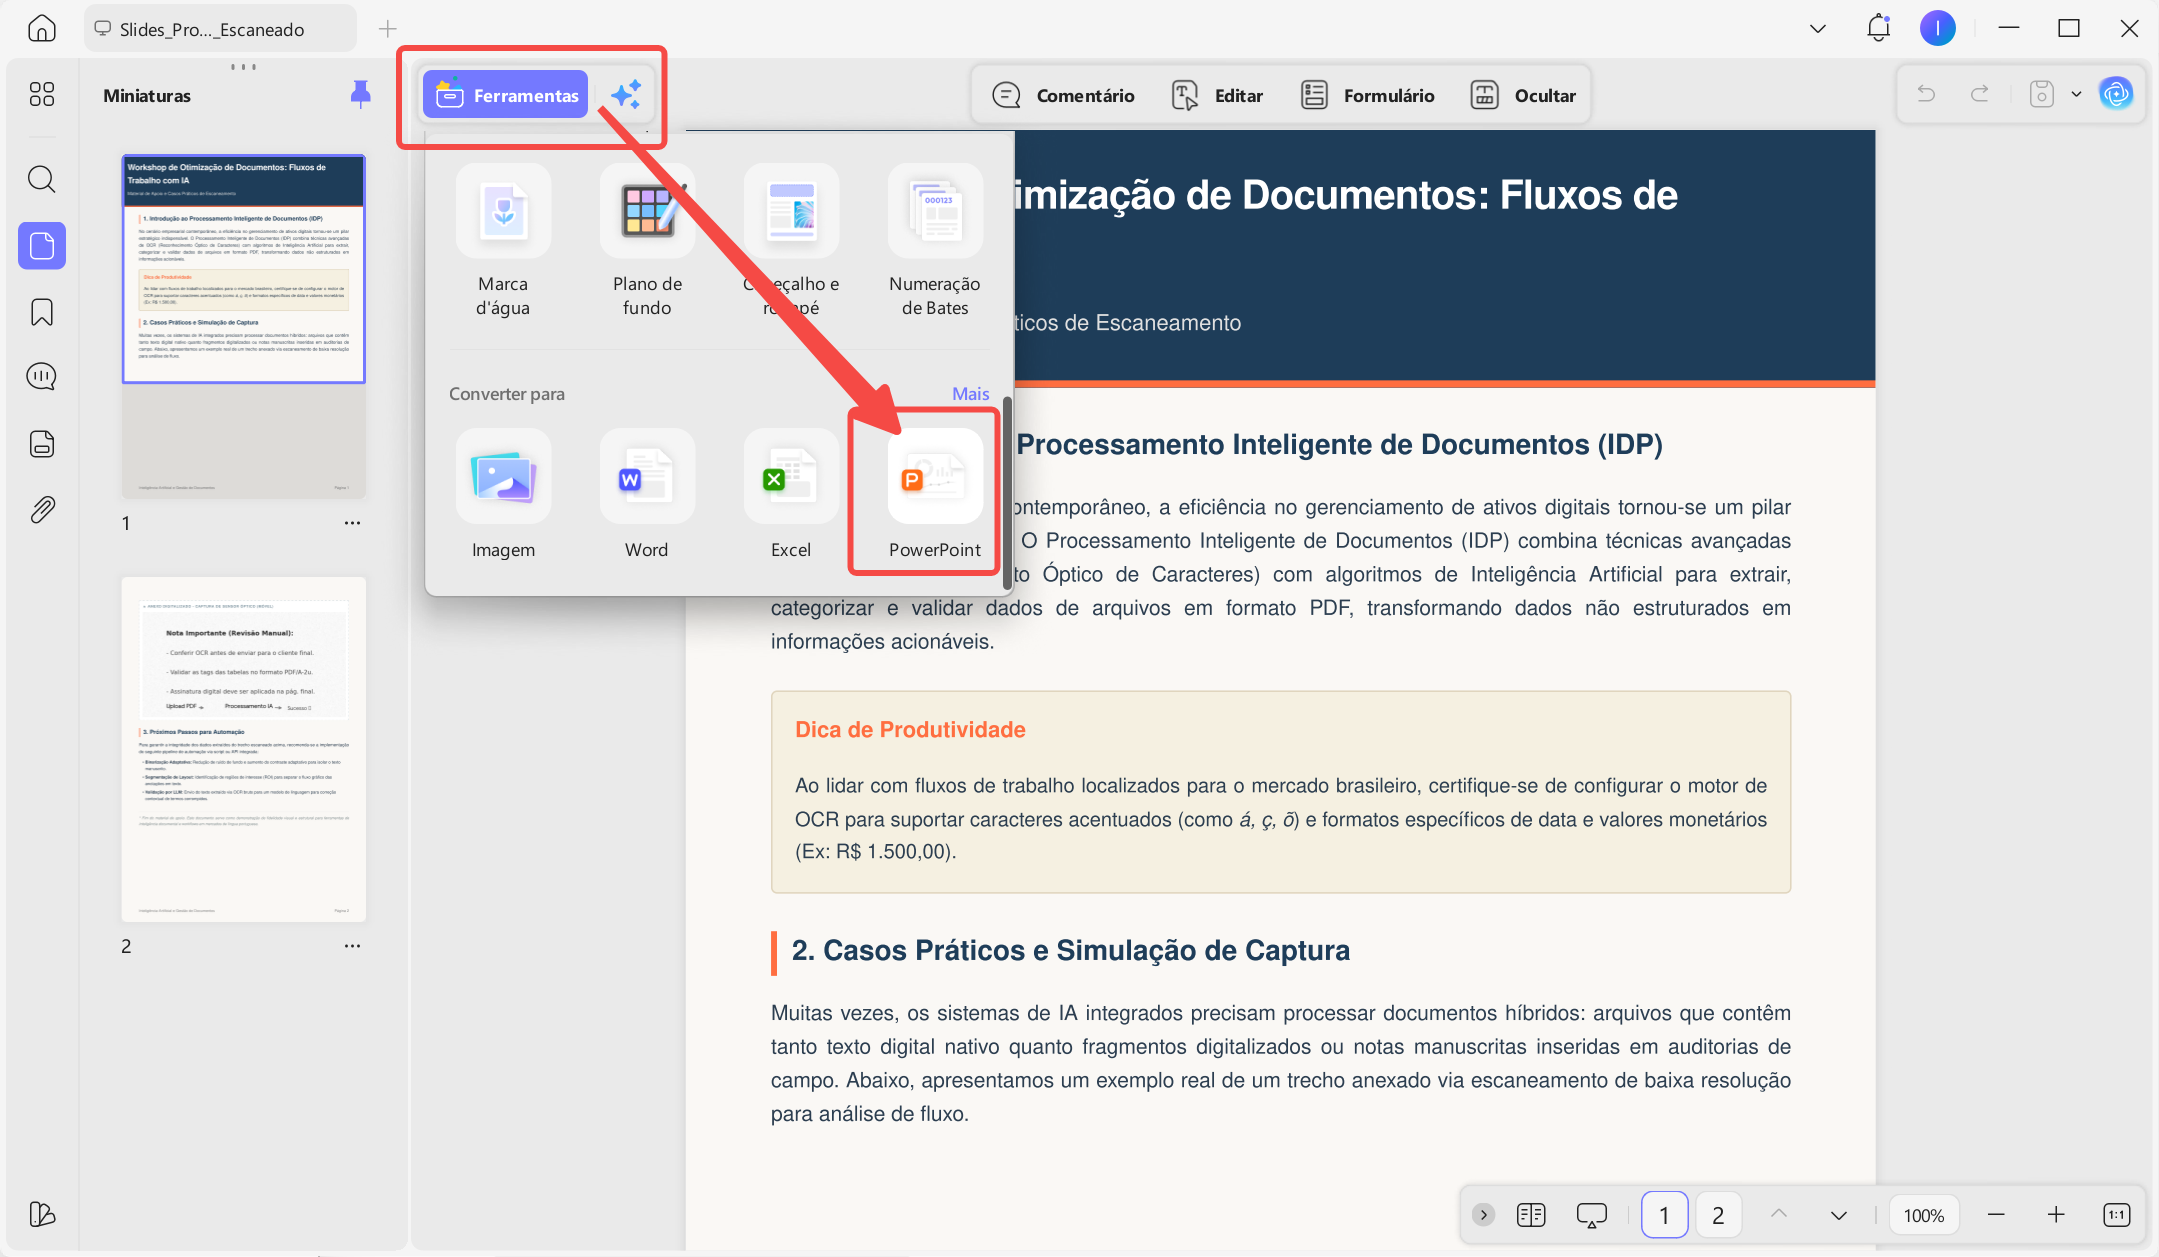Open the Ferramentas menu button
Image resolution: width=2159 pixels, height=1257 pixels.
(505, 95)
